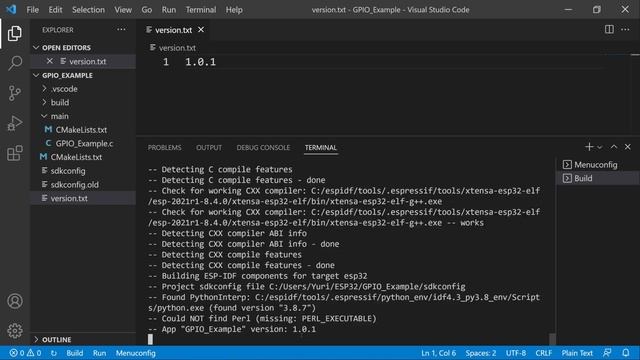
Task: Click Menuconfig in the status bar
Action: tap(136, 353)
